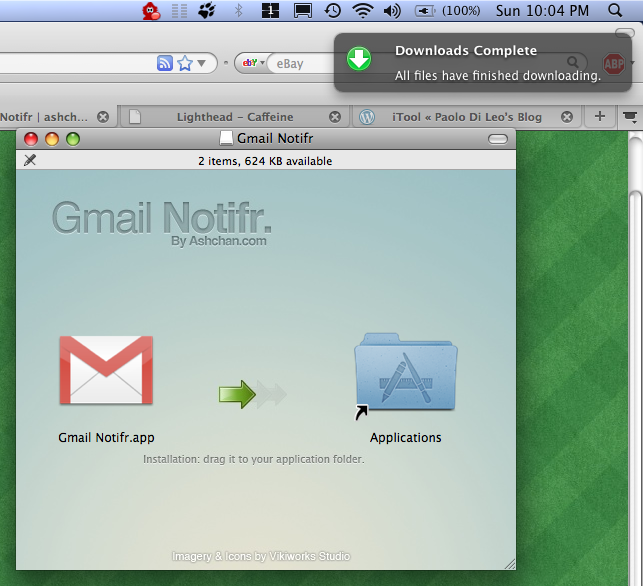This screenshot has height=586, width=643.
Task: Click the Downloads Complete notification text
Action: [x=497, y=63]
